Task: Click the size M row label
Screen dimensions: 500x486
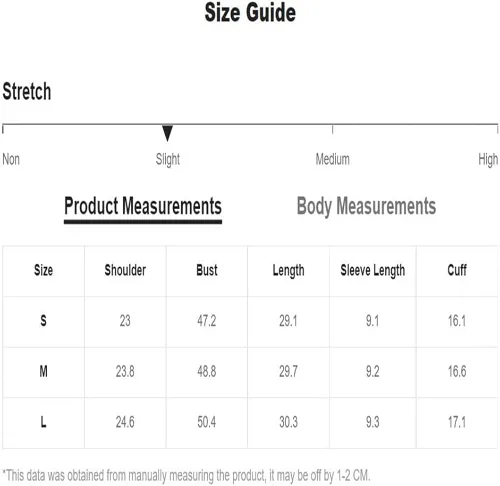Action: (x=43, y=371)
